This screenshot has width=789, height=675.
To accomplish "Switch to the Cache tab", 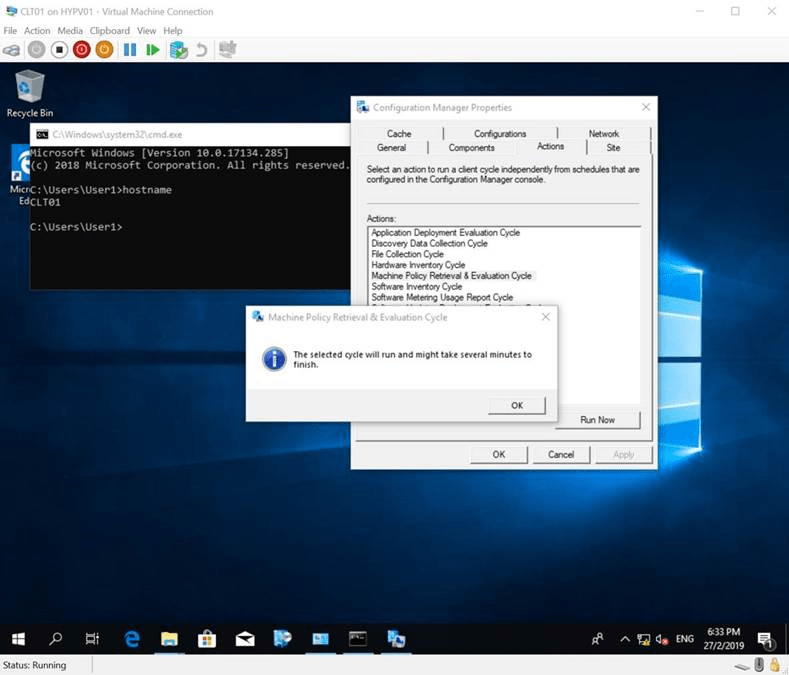I will (399, 133).
